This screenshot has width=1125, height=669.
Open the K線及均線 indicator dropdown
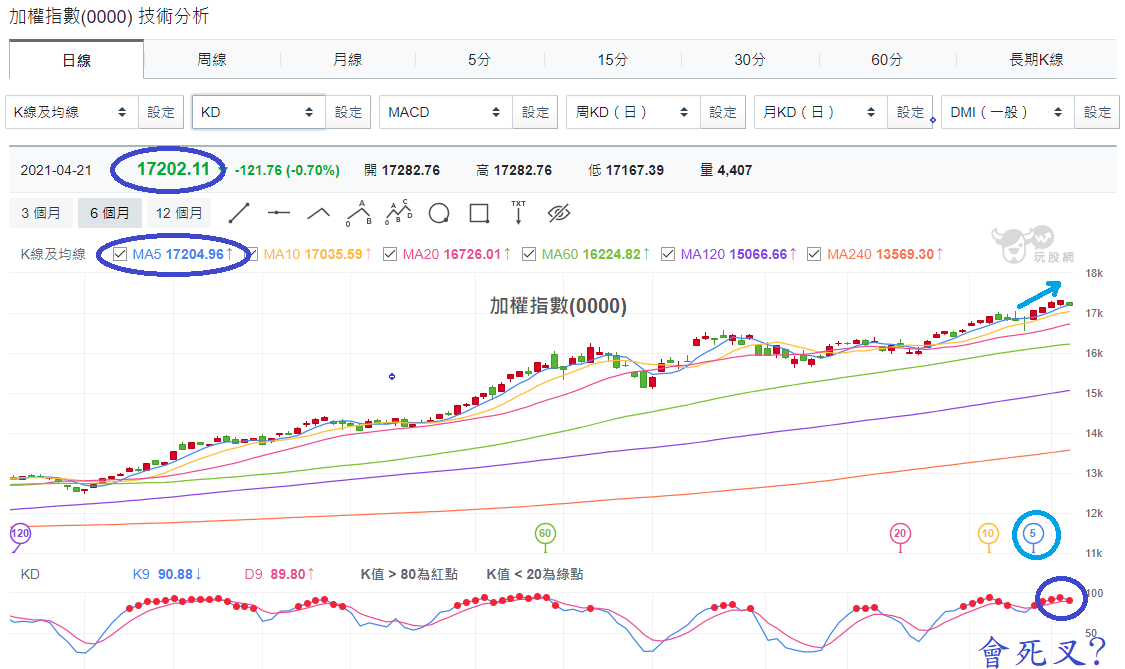[x=72, y=112]
